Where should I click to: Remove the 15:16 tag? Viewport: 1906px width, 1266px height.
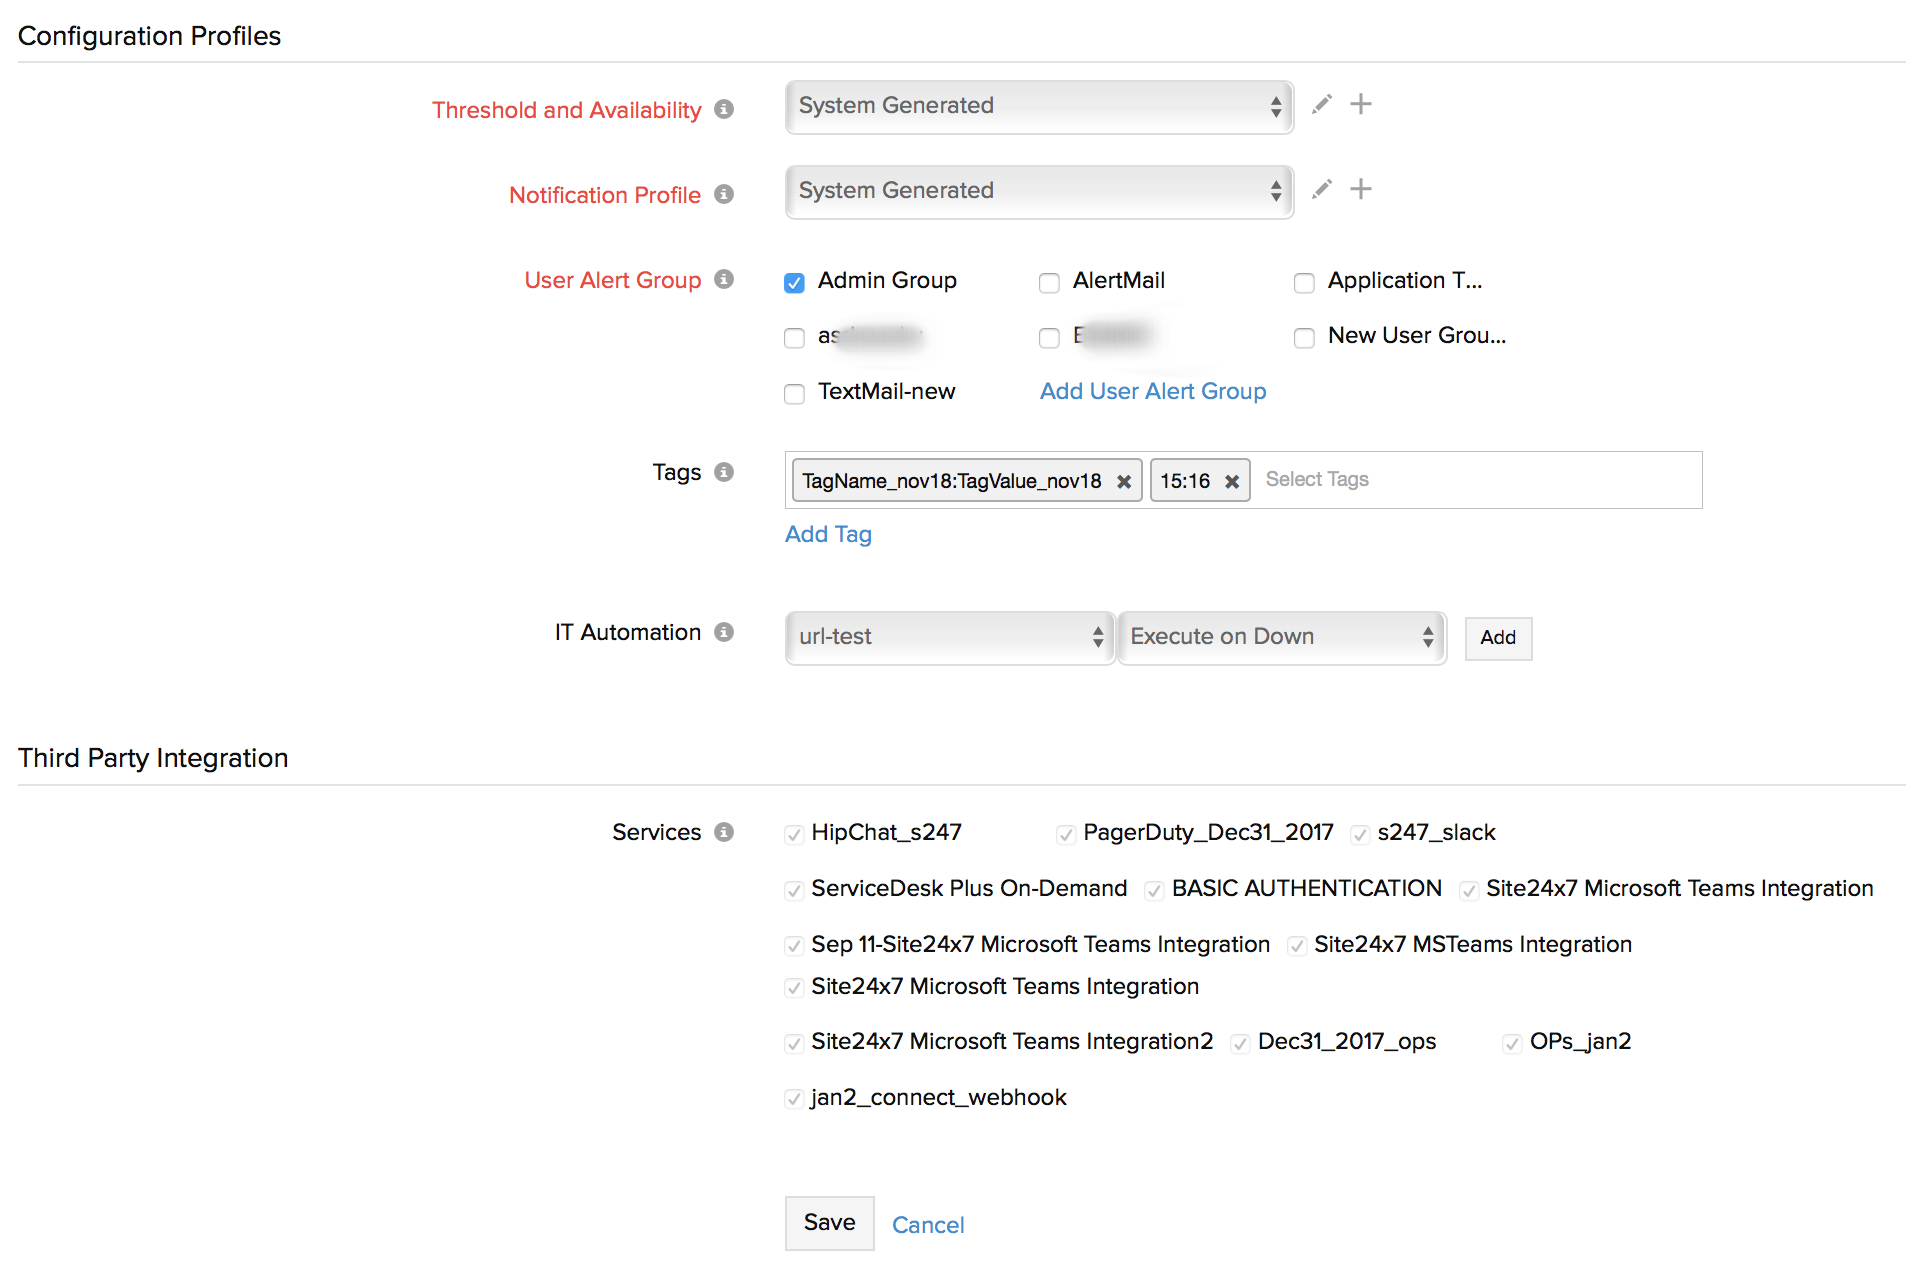tap(1231, 481)
